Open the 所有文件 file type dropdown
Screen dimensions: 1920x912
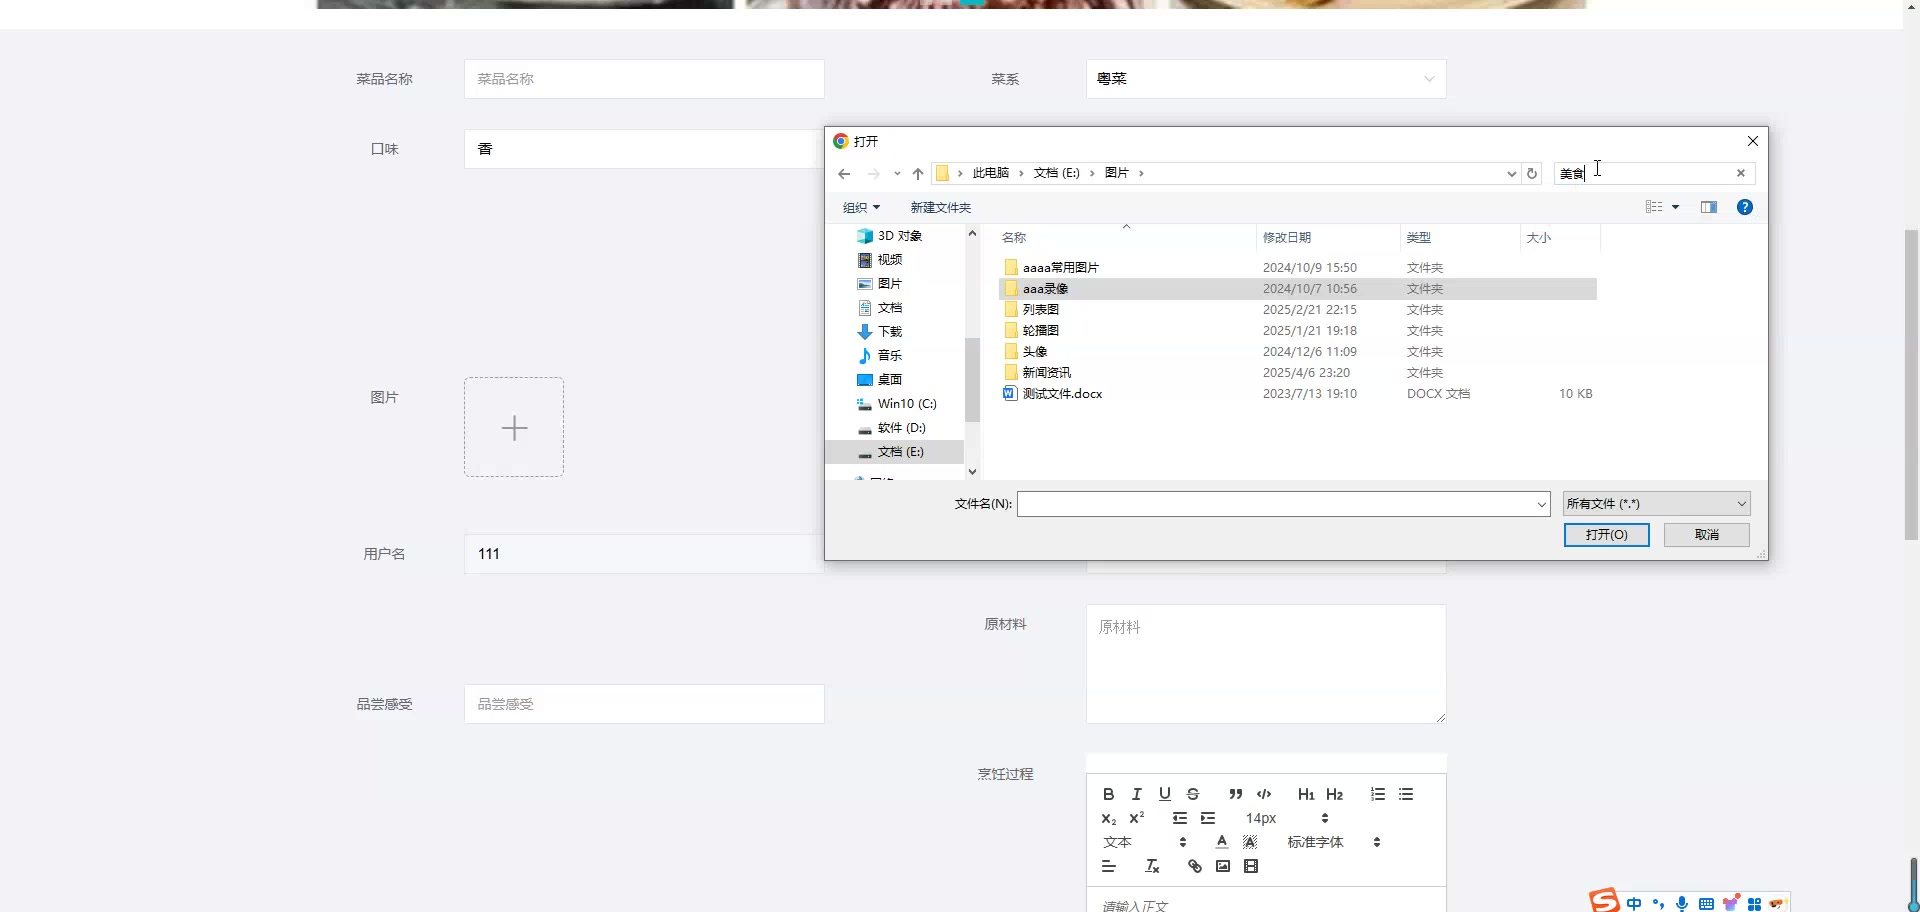1656,504
